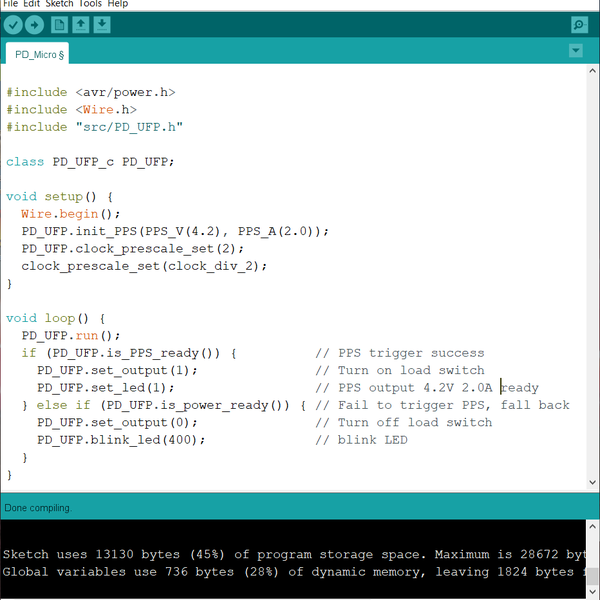Viewport: 600px width, 600px height.
Task: Open the Tools menu
Action: point(90,4)
